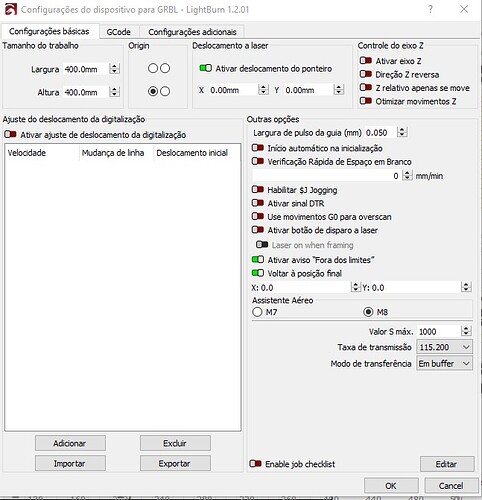Click the Velocidade column header
Image resolution: width=482 pixels, height=500 pixels.
coord(42,153)
